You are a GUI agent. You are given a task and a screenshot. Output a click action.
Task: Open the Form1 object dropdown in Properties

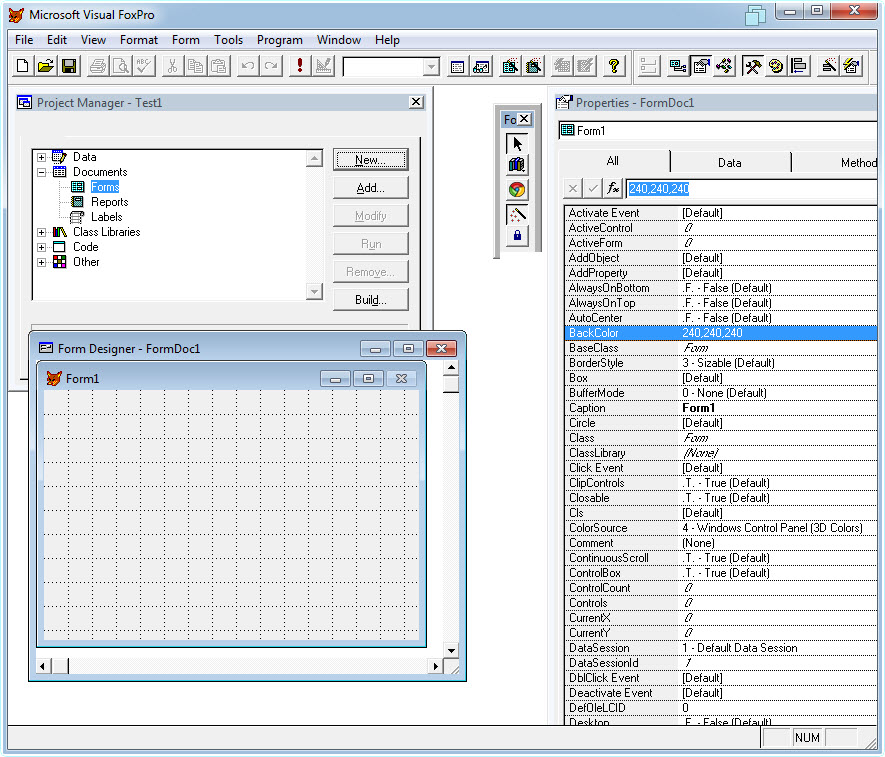click(x=717, y=131)
